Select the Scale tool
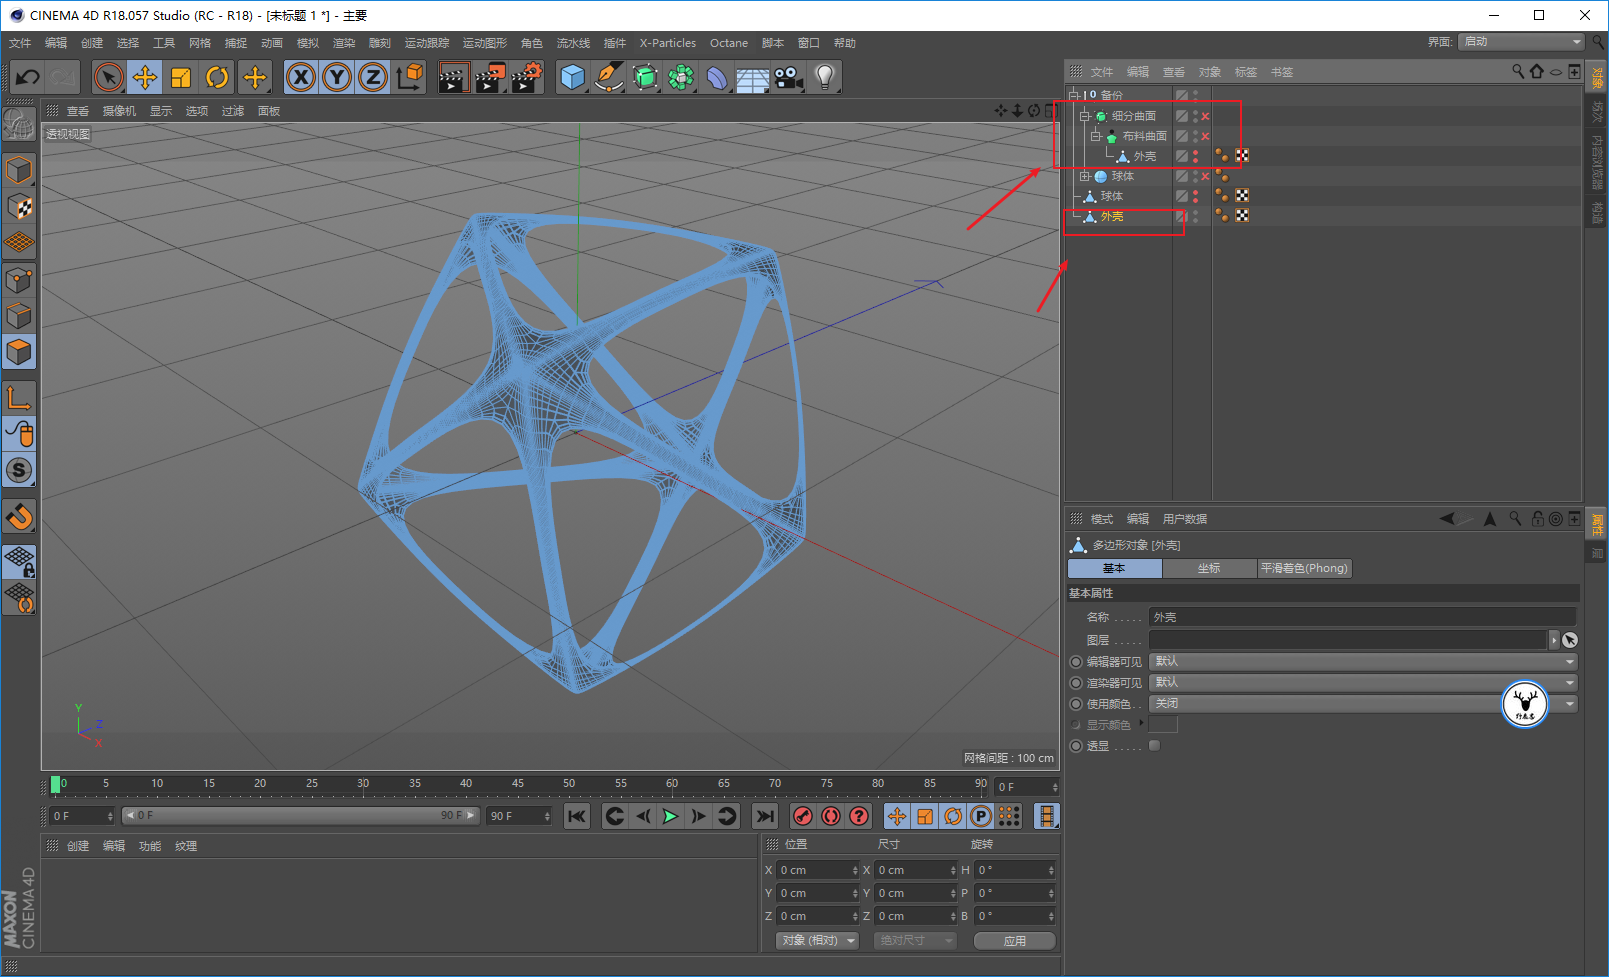This screenshot has width=1609, height=977. pos(181,77)
